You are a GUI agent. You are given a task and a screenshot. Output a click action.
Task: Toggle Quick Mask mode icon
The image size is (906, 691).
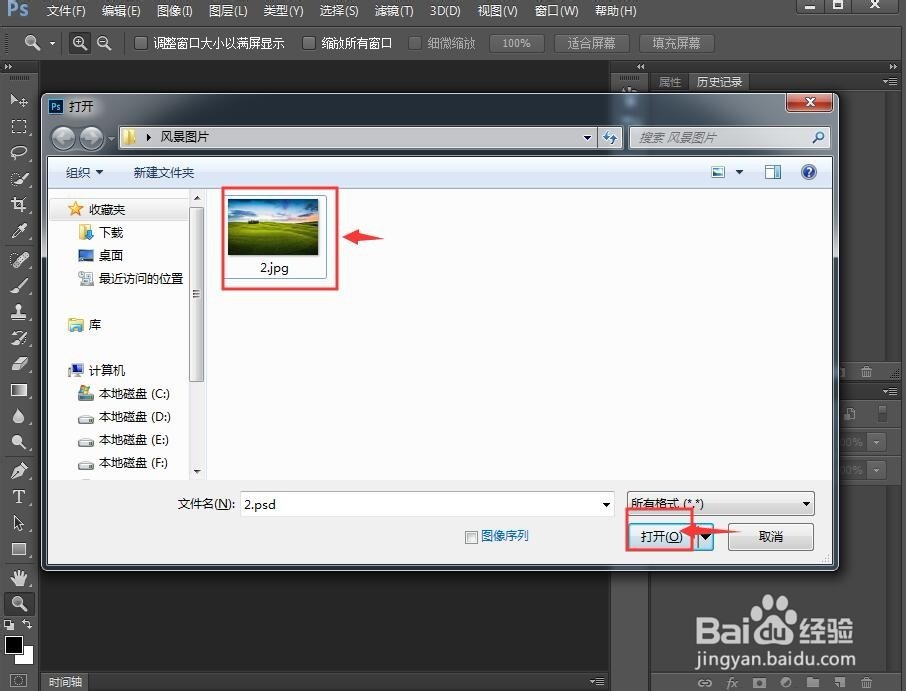point(18,681)
